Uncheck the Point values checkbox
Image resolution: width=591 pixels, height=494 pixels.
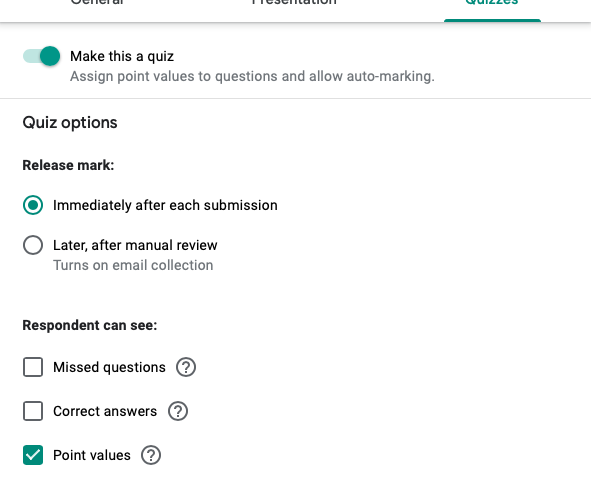[x=33, y=455]
